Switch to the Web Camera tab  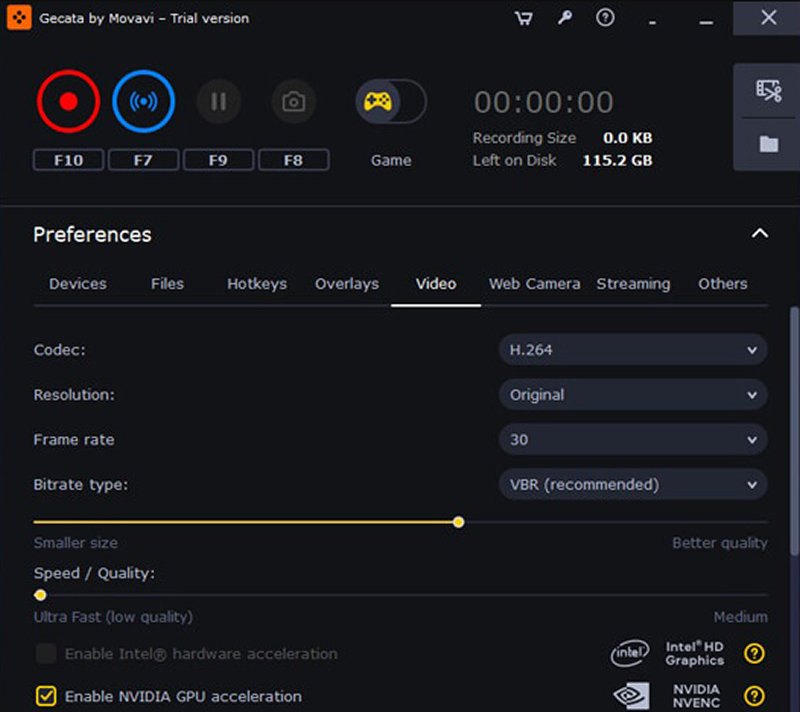pyautogui.click(x=534, y=284)
